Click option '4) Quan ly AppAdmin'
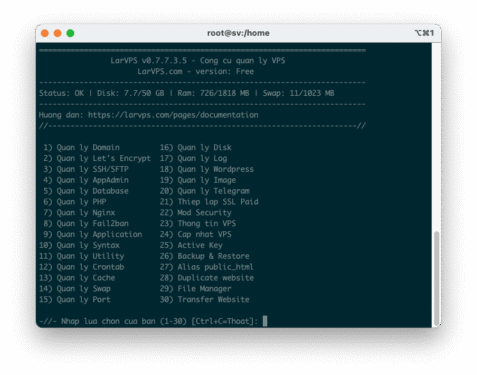This screenshot has width=477, height=375. click(86, 180)
